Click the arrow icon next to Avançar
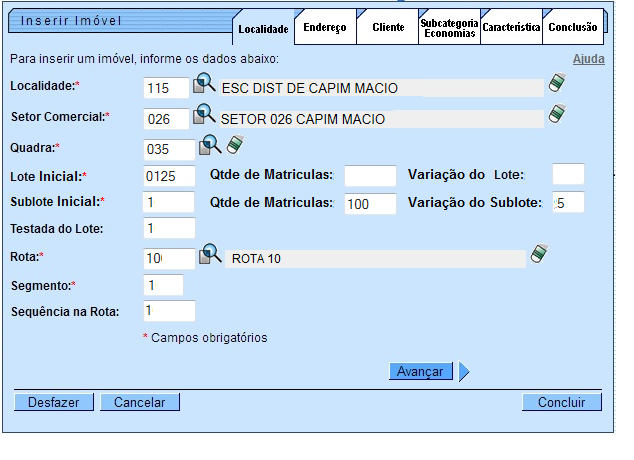Viewport: 634px width, 460px height. 464,372
